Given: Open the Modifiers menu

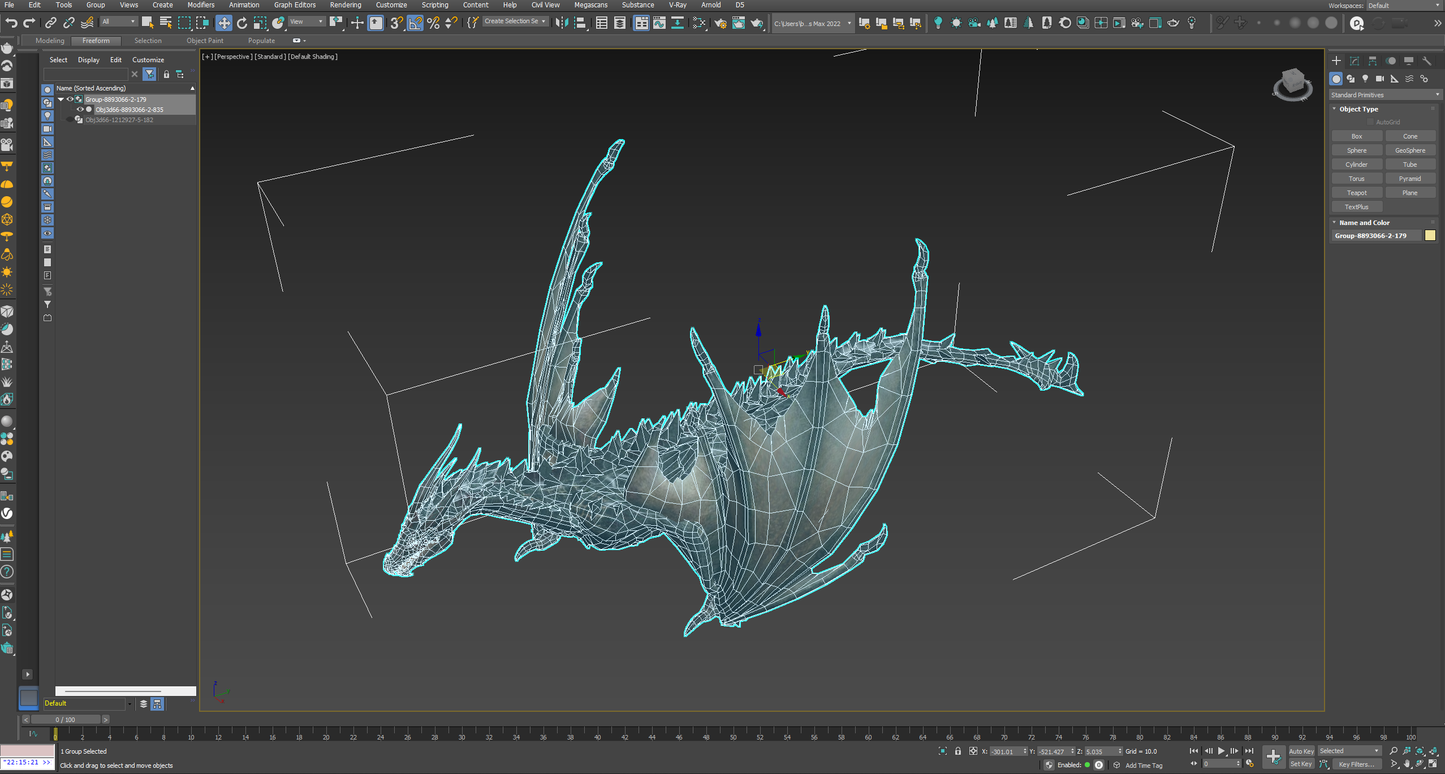Looking at the screenshot, I should coord(201,5).
